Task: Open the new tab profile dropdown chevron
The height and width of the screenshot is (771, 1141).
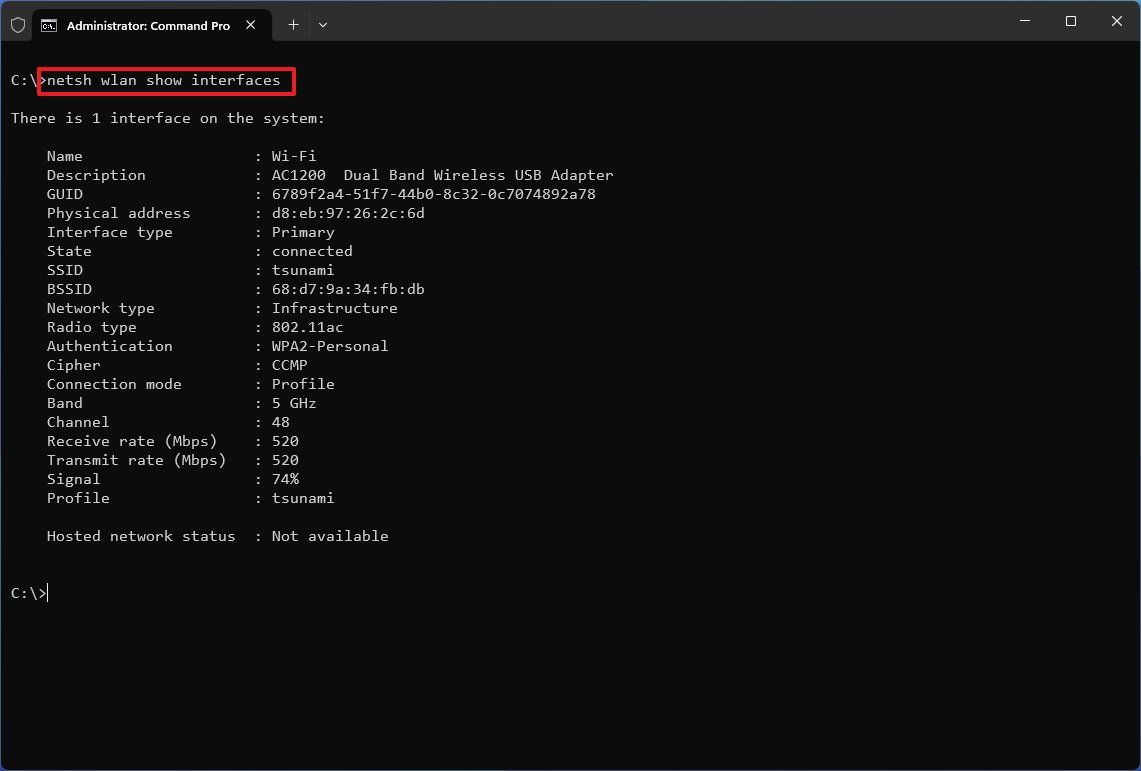Action: point(322,25)
